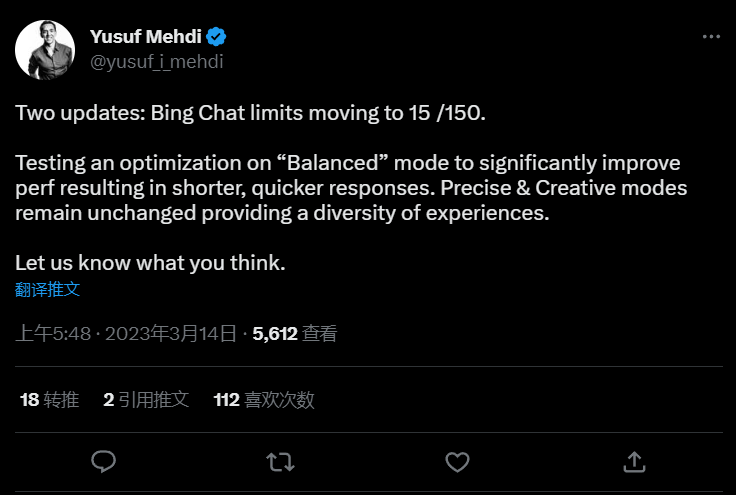The image size is (736, 495).
Task: Click the 5,612 查看 view count
Action: pyautogui.click(x=295, y=334)
